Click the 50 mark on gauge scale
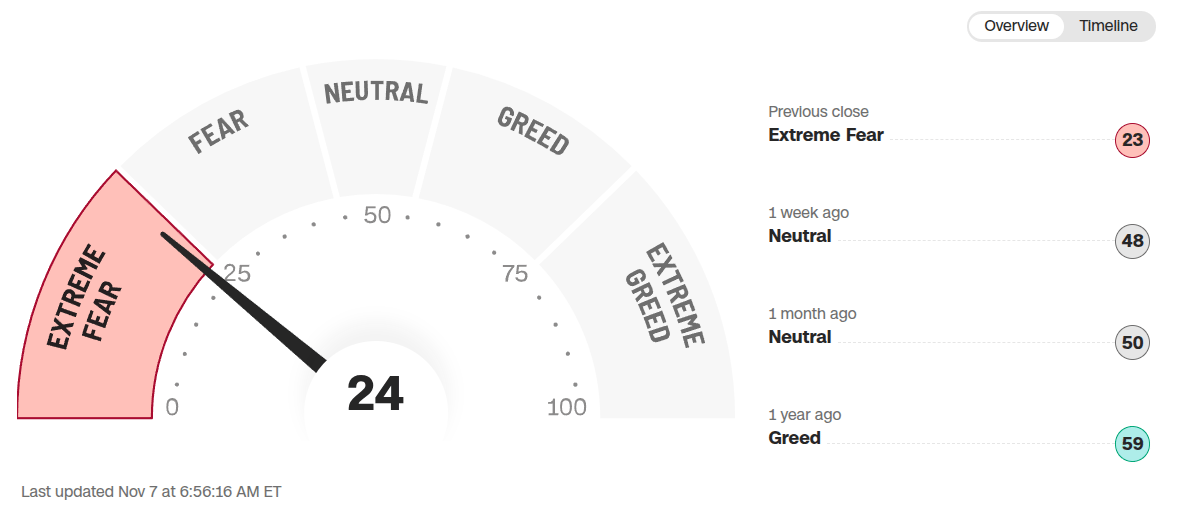The width and height of the screenshot is (1199, 528). click(x=377, y=215)
